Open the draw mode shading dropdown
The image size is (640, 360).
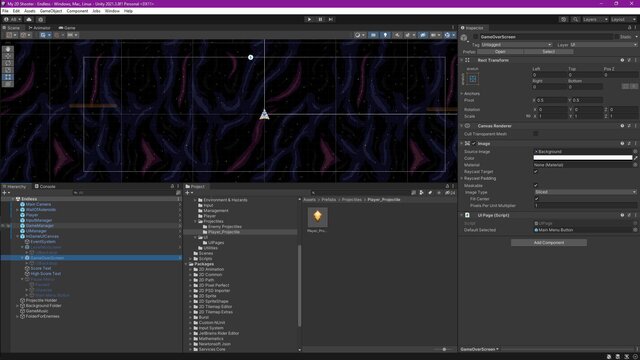point(360,35)
